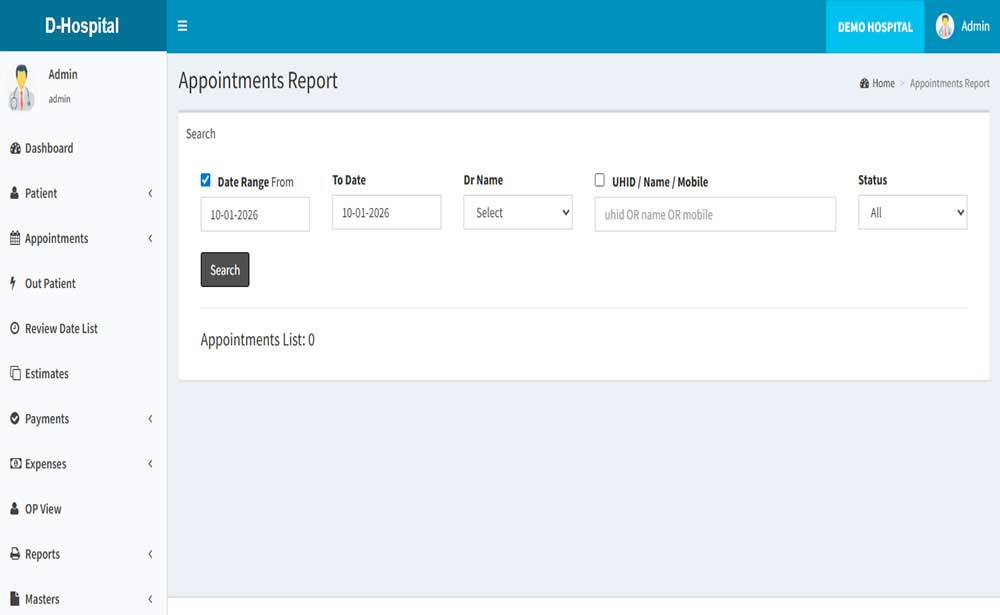Click the OP View user icon
This screenshot has height=615, width=1000.
[15, 509]
